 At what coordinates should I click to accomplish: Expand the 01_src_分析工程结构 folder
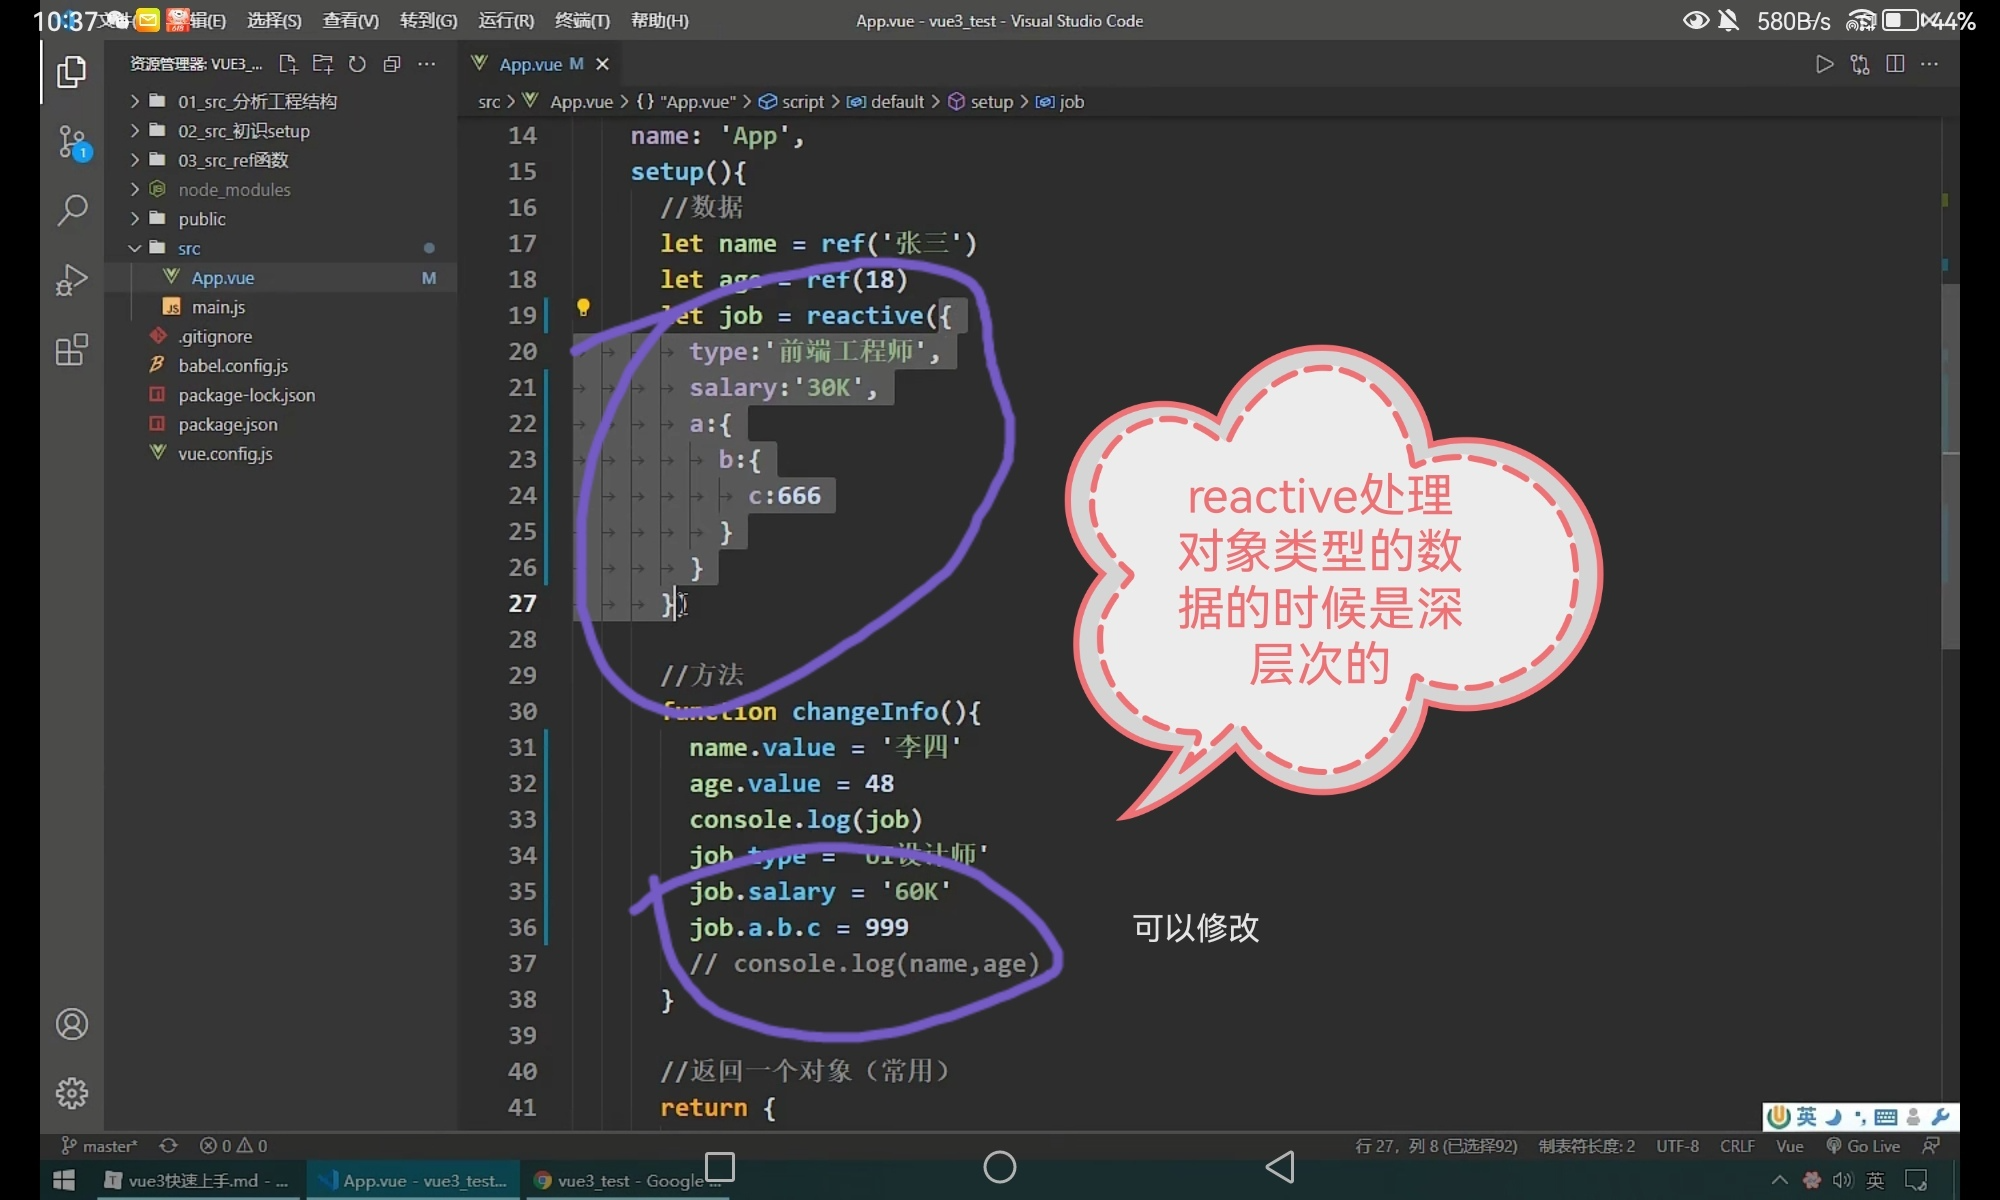pos(257,101)
